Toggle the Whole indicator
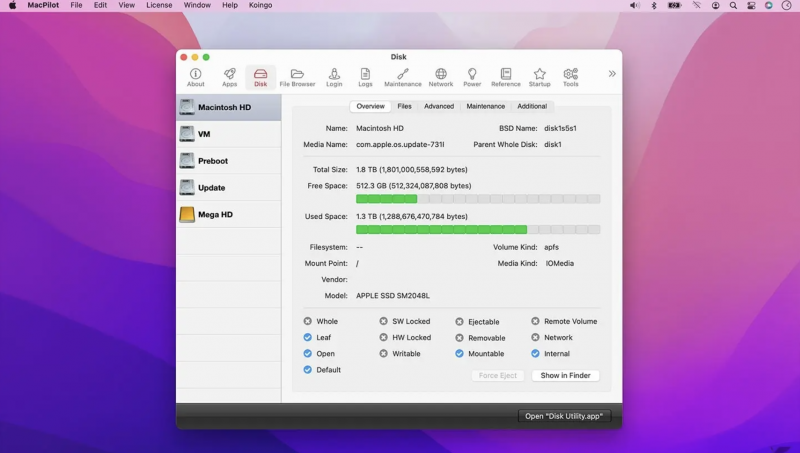The width and height of the screenshot is (800, 453). pyautogui.click(x=308, y=321)
